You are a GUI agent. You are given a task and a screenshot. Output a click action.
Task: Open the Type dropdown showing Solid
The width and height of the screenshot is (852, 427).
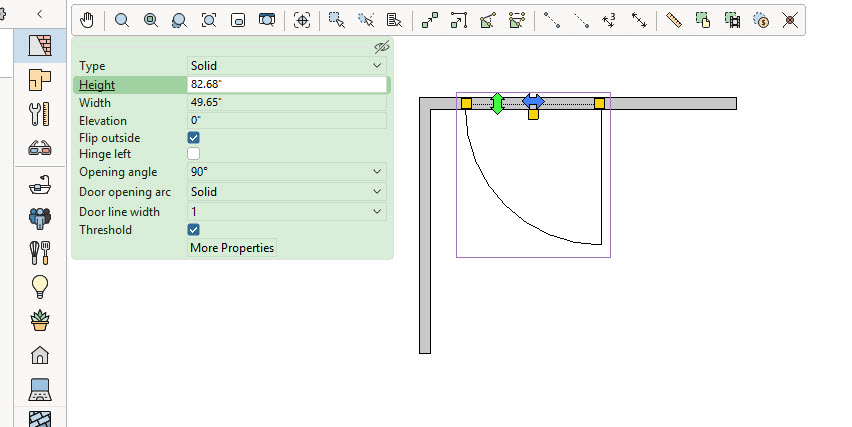(x=287, y=66)
